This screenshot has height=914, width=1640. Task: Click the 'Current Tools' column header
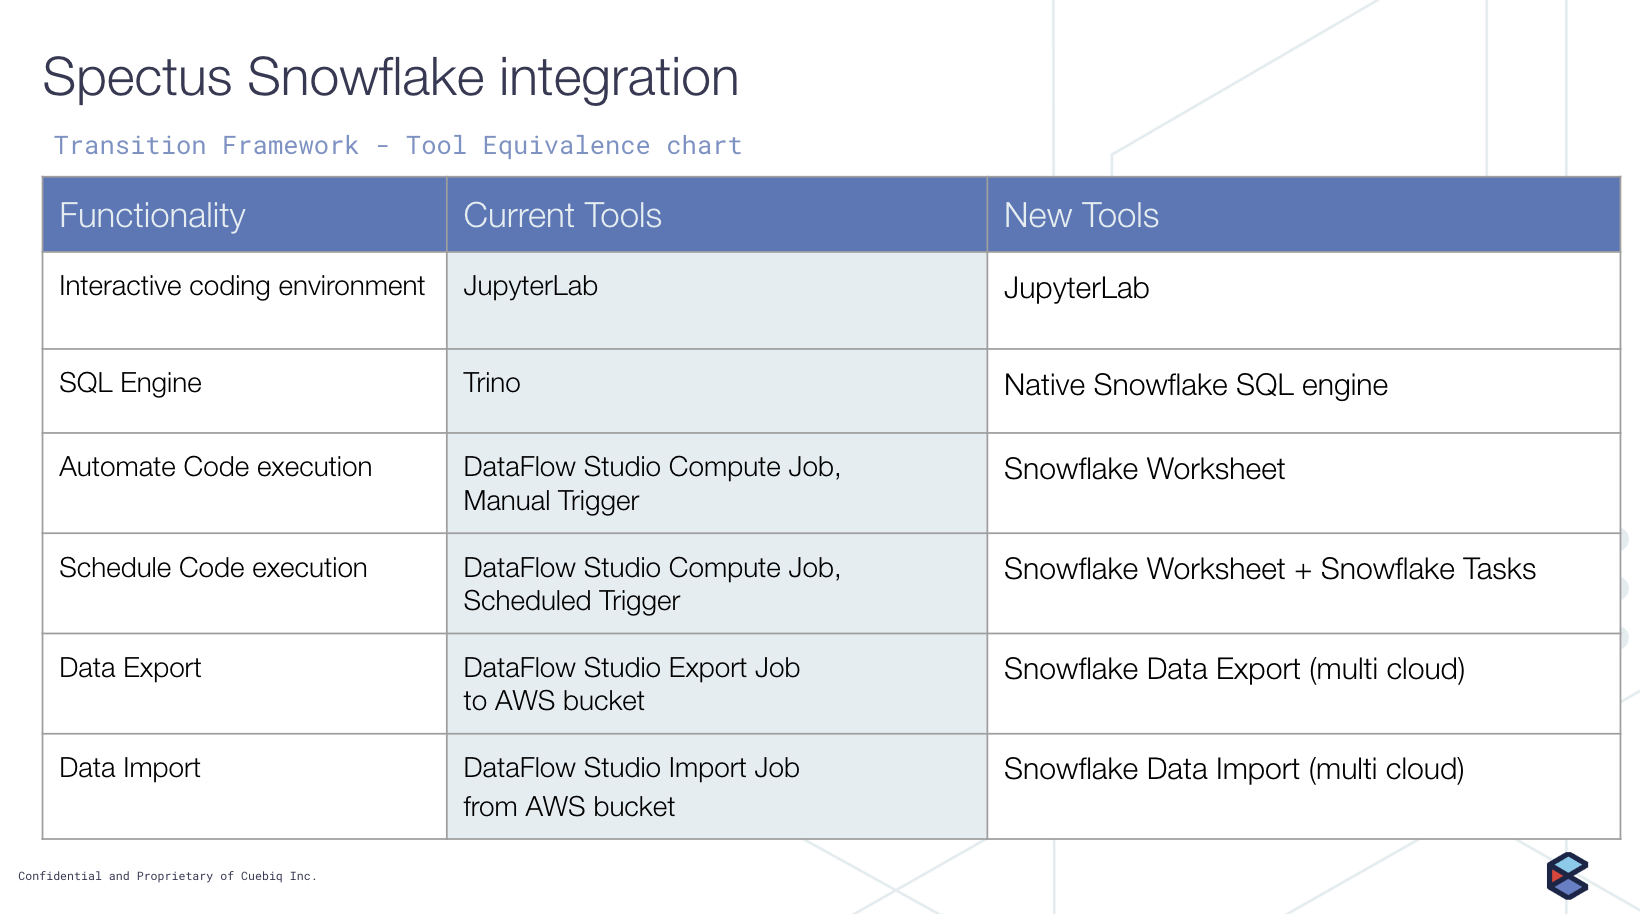[x=562, y=216]
